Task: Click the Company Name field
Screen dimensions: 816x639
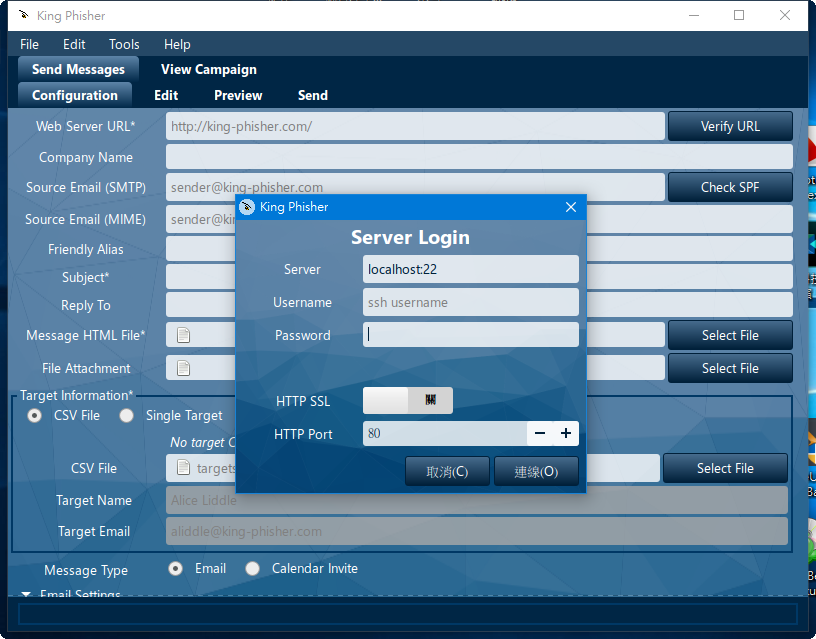Action: [479, 157]
